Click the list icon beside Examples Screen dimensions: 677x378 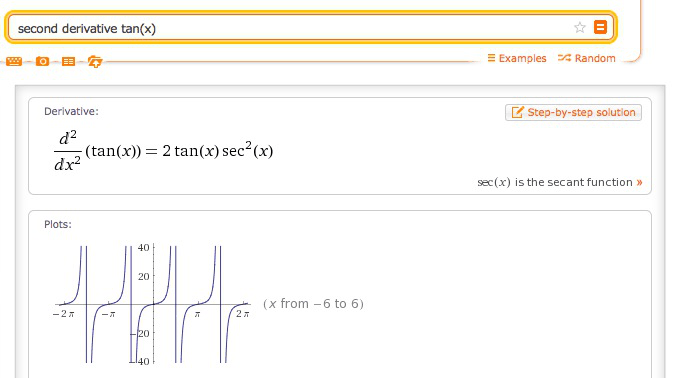(x=491, y=58)
